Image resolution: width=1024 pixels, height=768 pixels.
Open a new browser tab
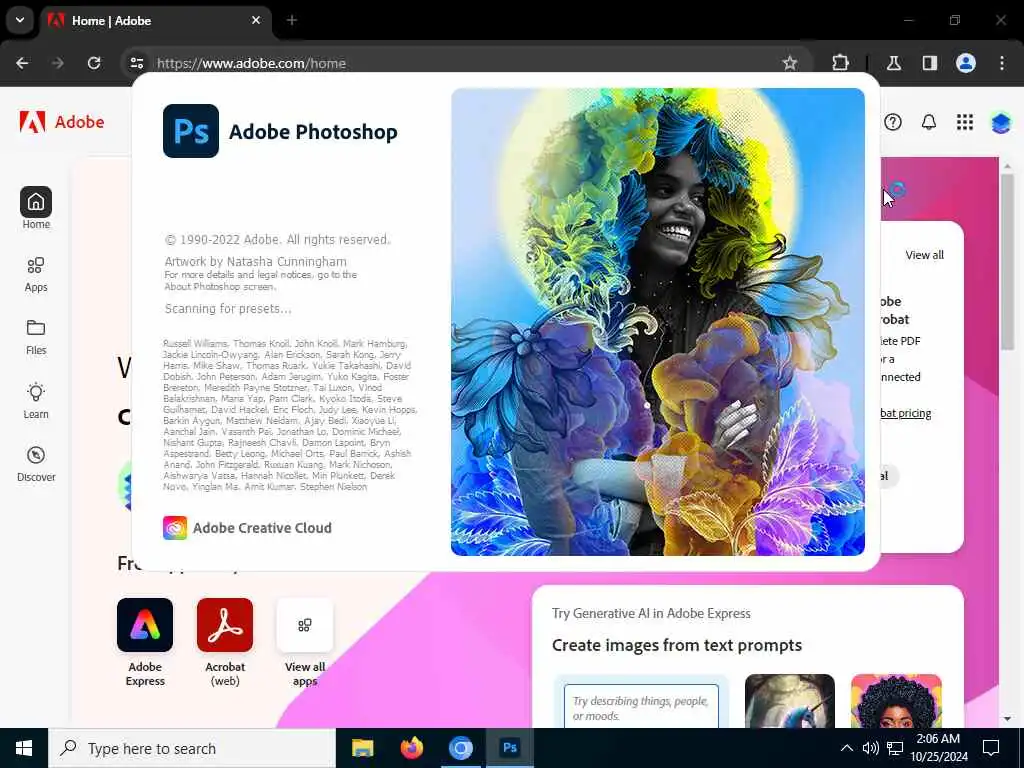pyautogui.click(x=291, y=20)
